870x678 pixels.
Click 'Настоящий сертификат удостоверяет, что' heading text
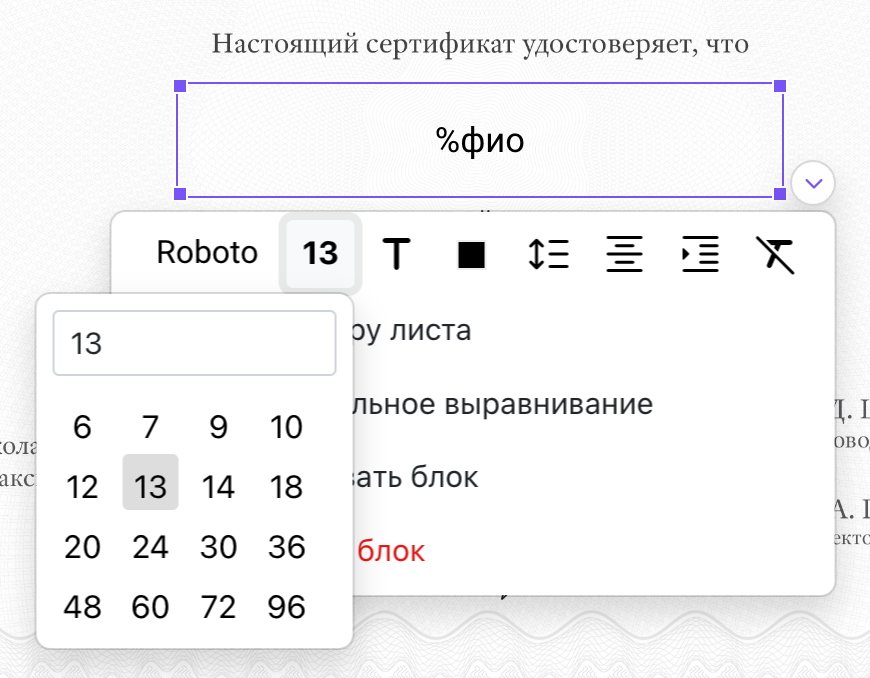coord(480,44)
